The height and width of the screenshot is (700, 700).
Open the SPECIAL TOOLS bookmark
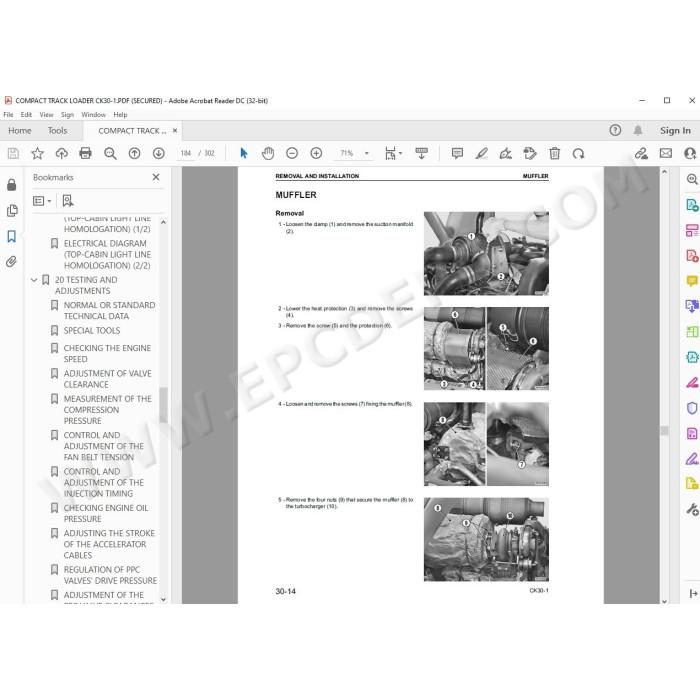tap(92, 331)
